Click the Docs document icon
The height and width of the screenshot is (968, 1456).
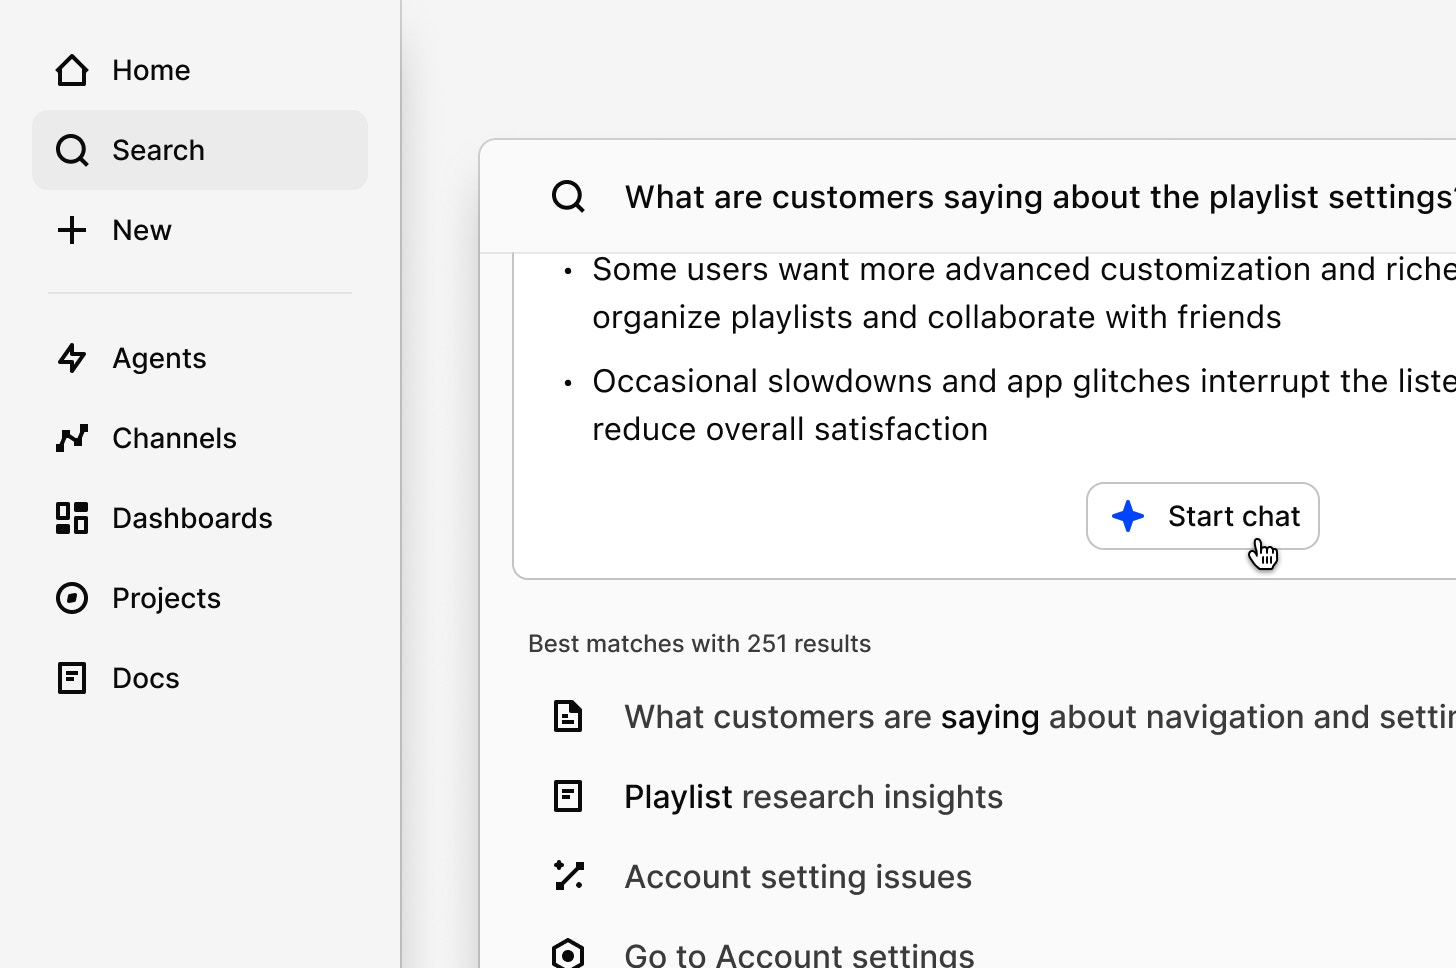tap(72, 678)
